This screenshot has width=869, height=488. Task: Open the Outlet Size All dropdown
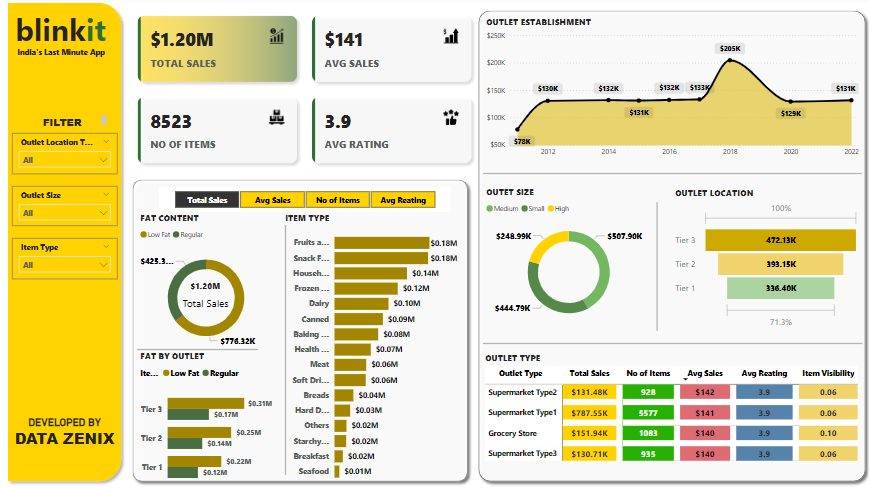pos(65,213)
